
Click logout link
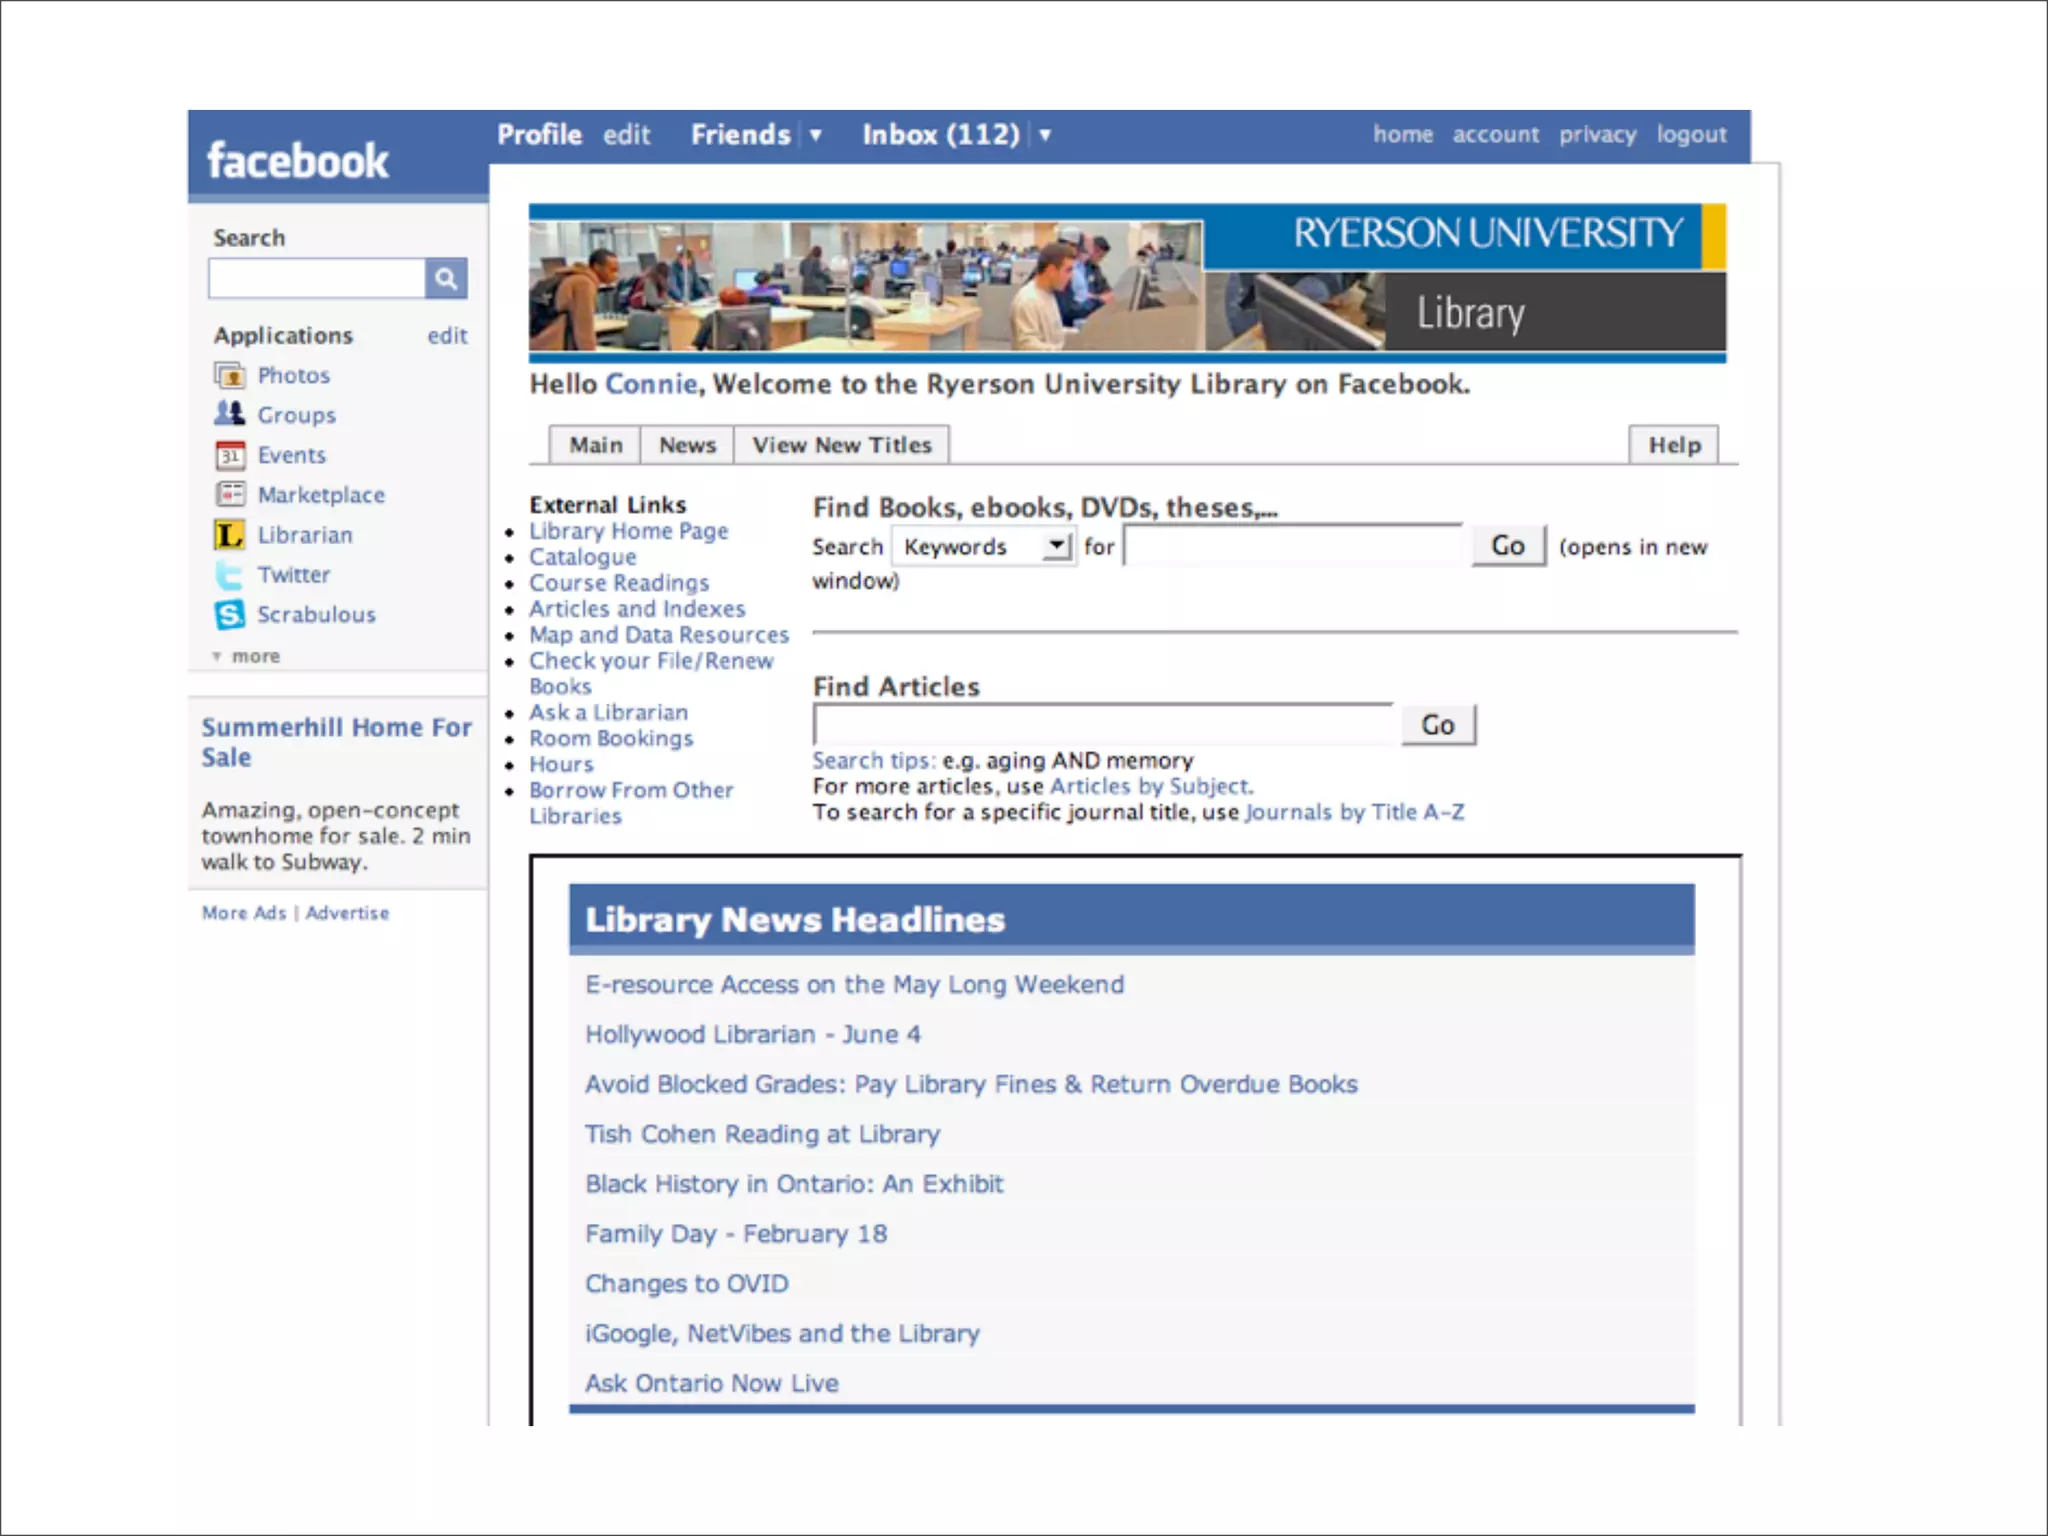tap(1692, 135)
